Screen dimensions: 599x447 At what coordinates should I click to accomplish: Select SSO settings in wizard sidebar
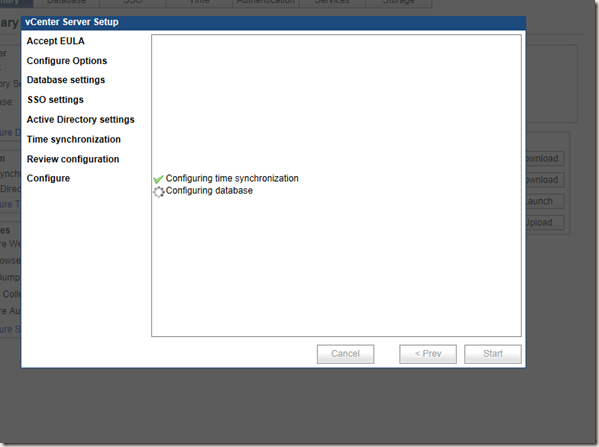point(55,100)
